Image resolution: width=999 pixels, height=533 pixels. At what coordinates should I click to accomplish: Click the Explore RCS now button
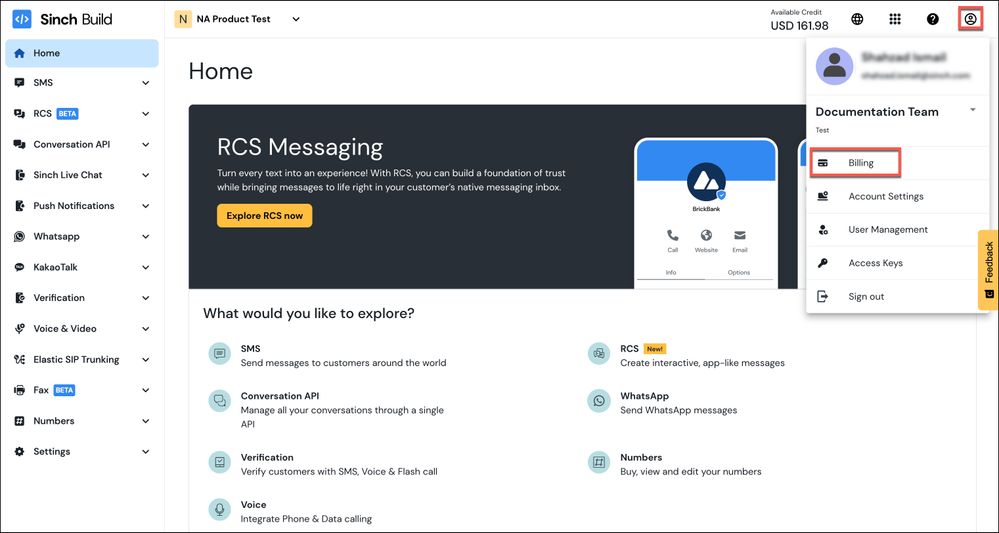coord(264,215)
